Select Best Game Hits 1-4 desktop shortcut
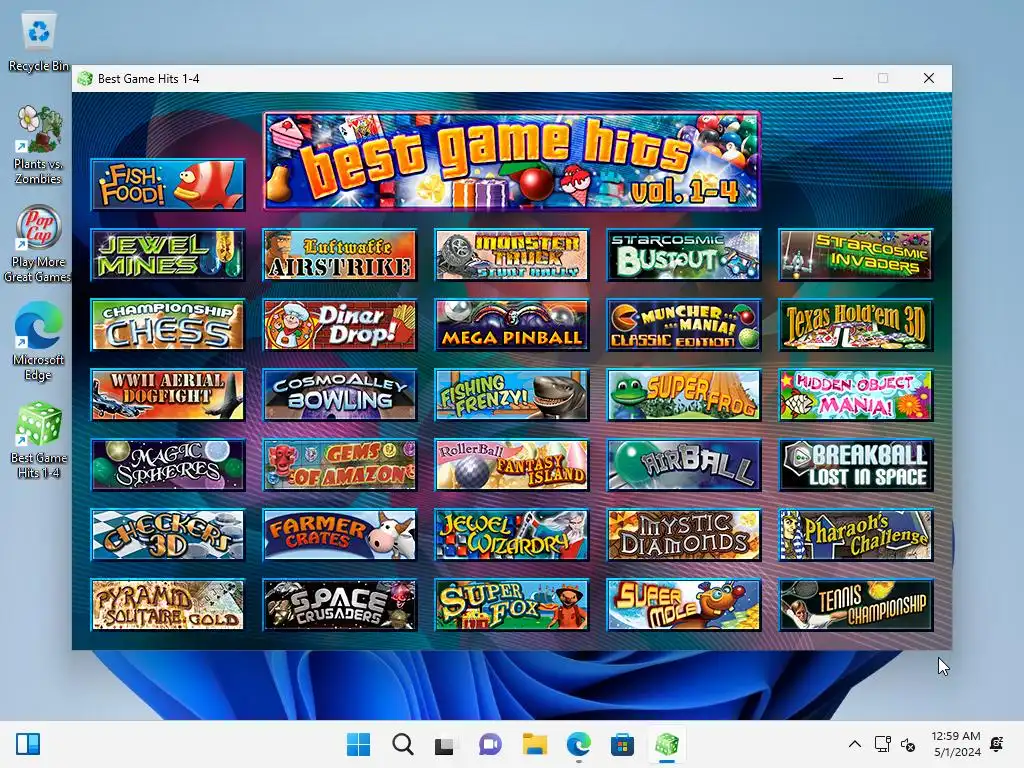The image size is (1024, 768). pyautogui.click(x=39, y=440)
